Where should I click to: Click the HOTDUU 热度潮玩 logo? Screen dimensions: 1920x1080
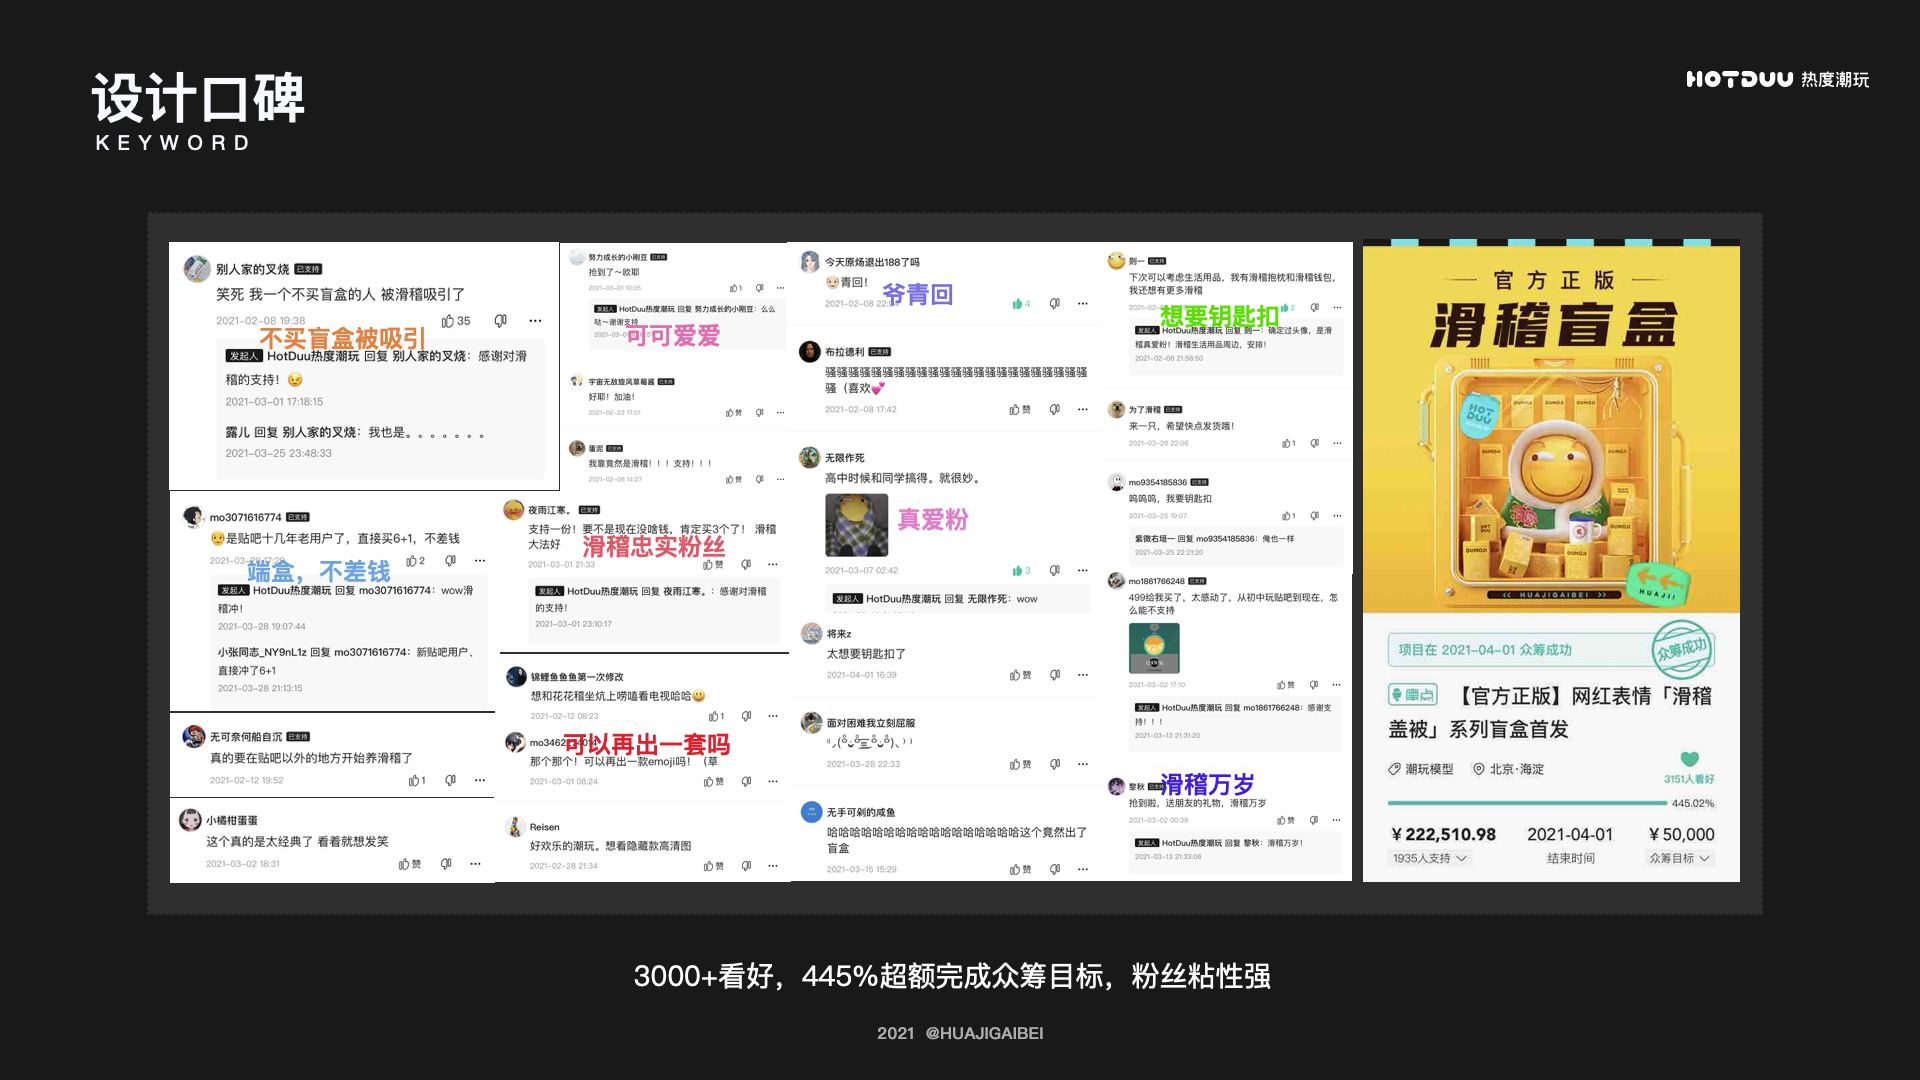tap(1776, 79)
